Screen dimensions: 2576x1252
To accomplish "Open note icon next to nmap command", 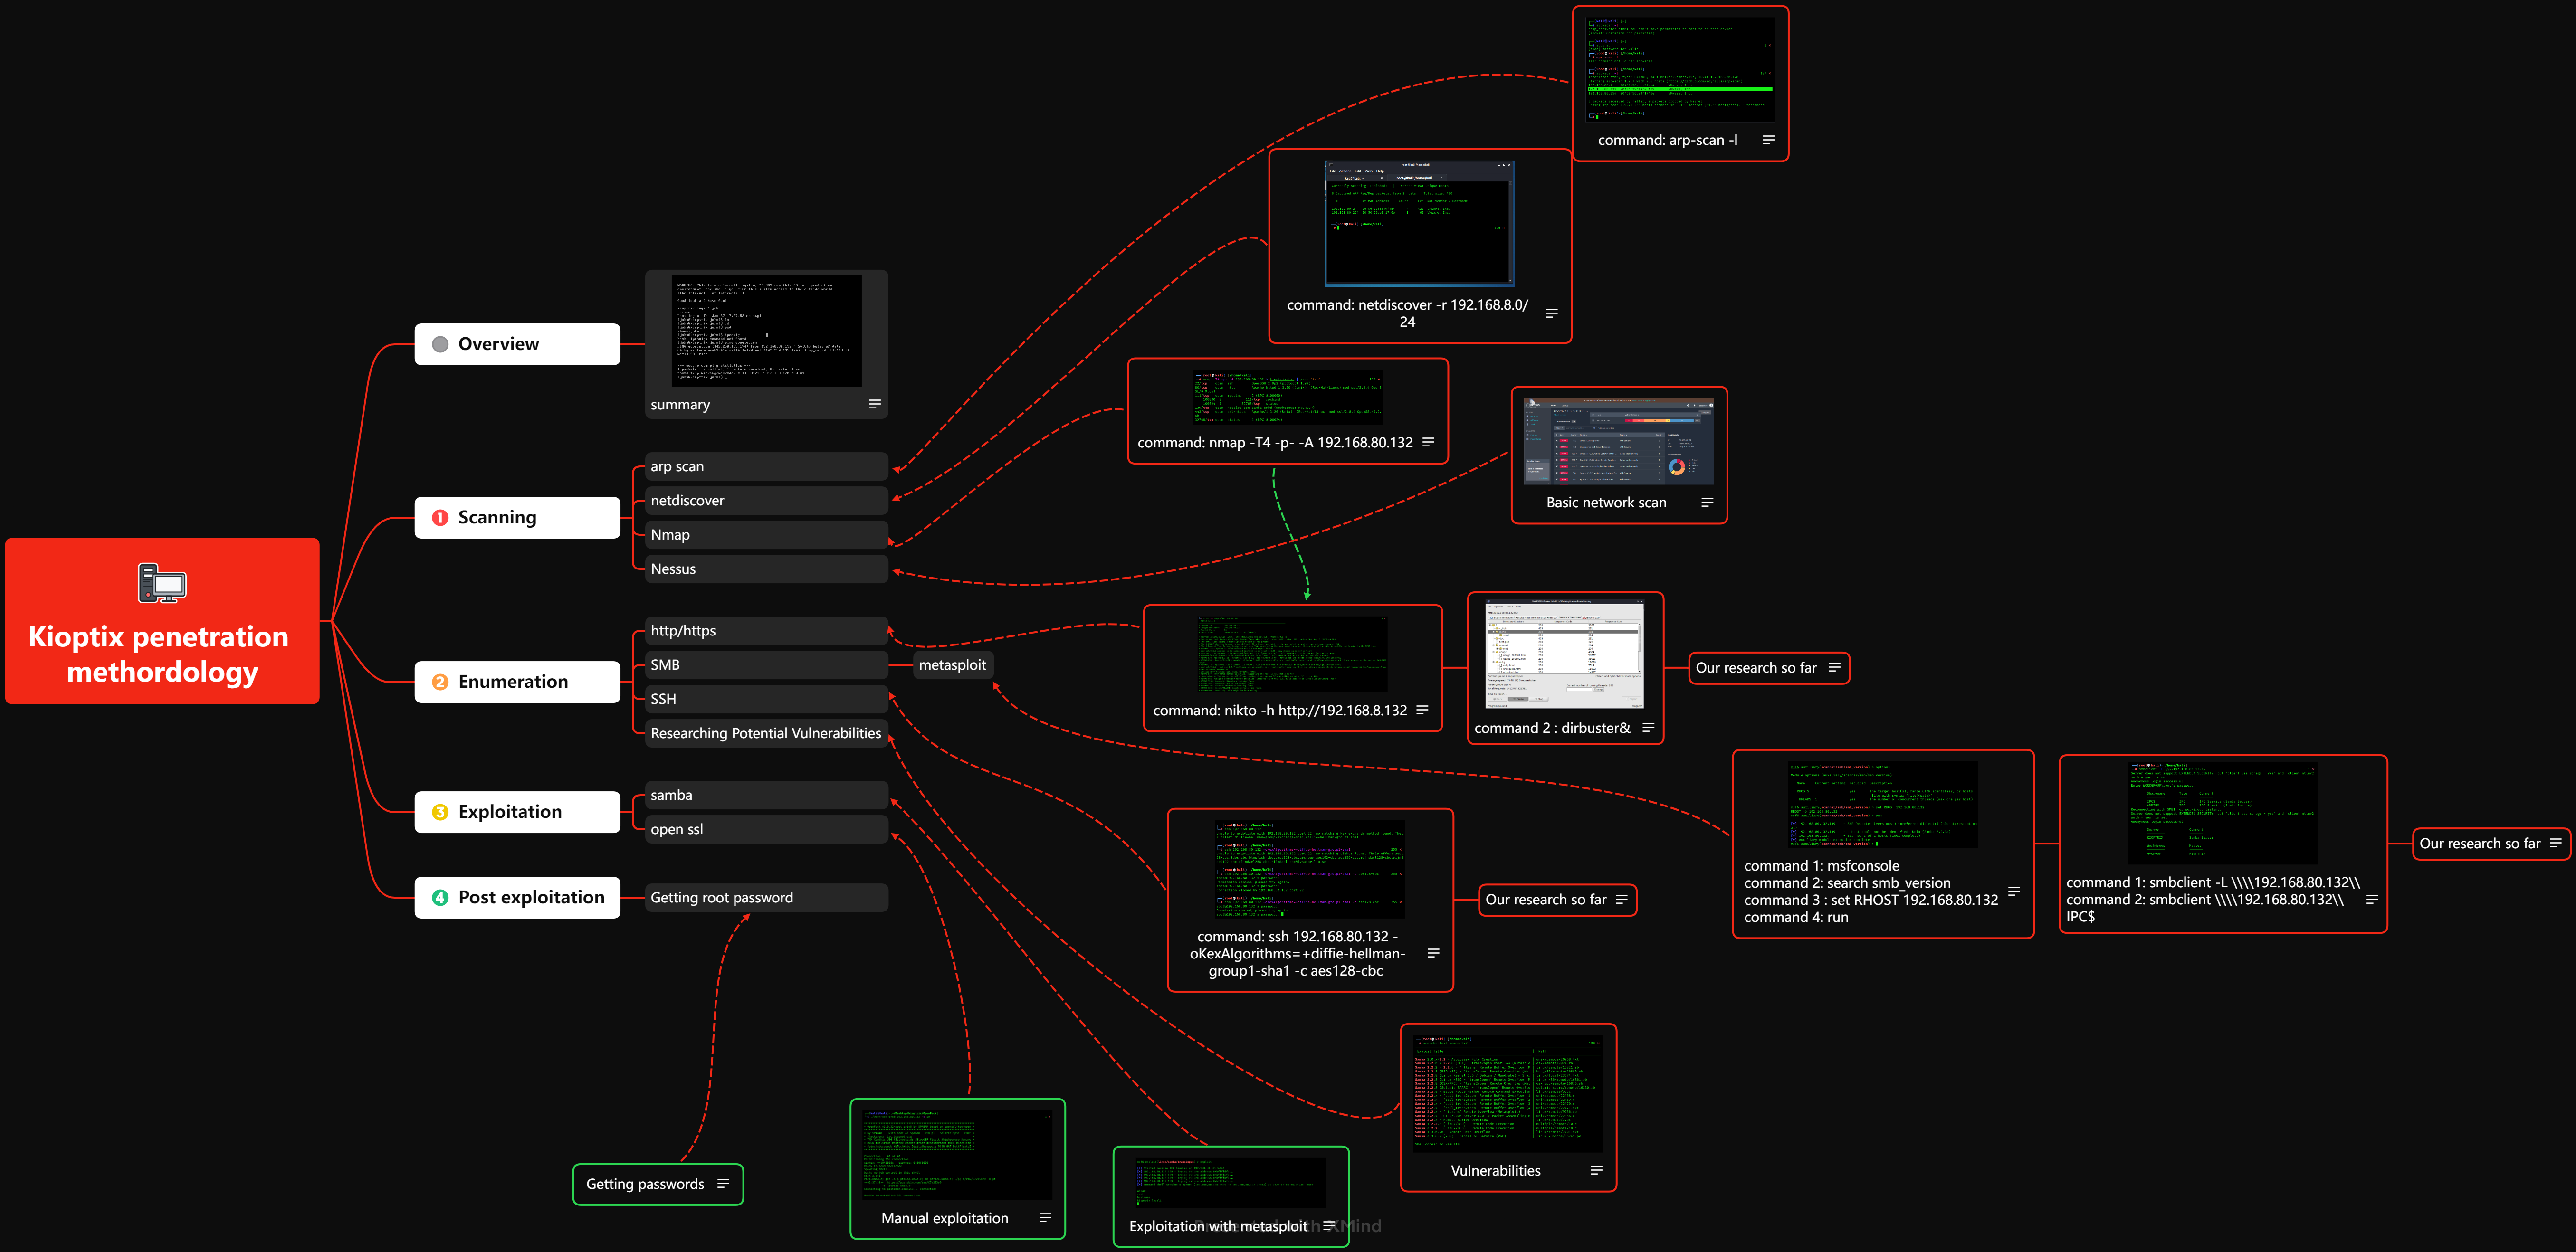I will coord(1428,442).
